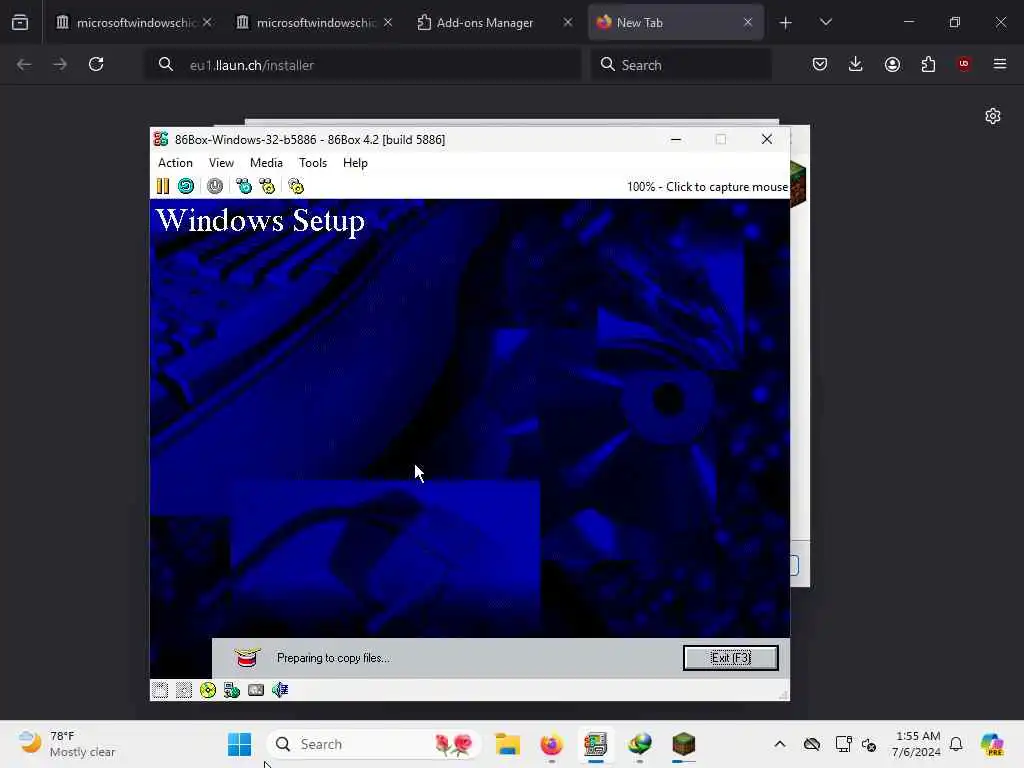Open 86Box machine settings toolbar icon
The height and width of the screenshot is (768, 1024).
pos(296,186)
